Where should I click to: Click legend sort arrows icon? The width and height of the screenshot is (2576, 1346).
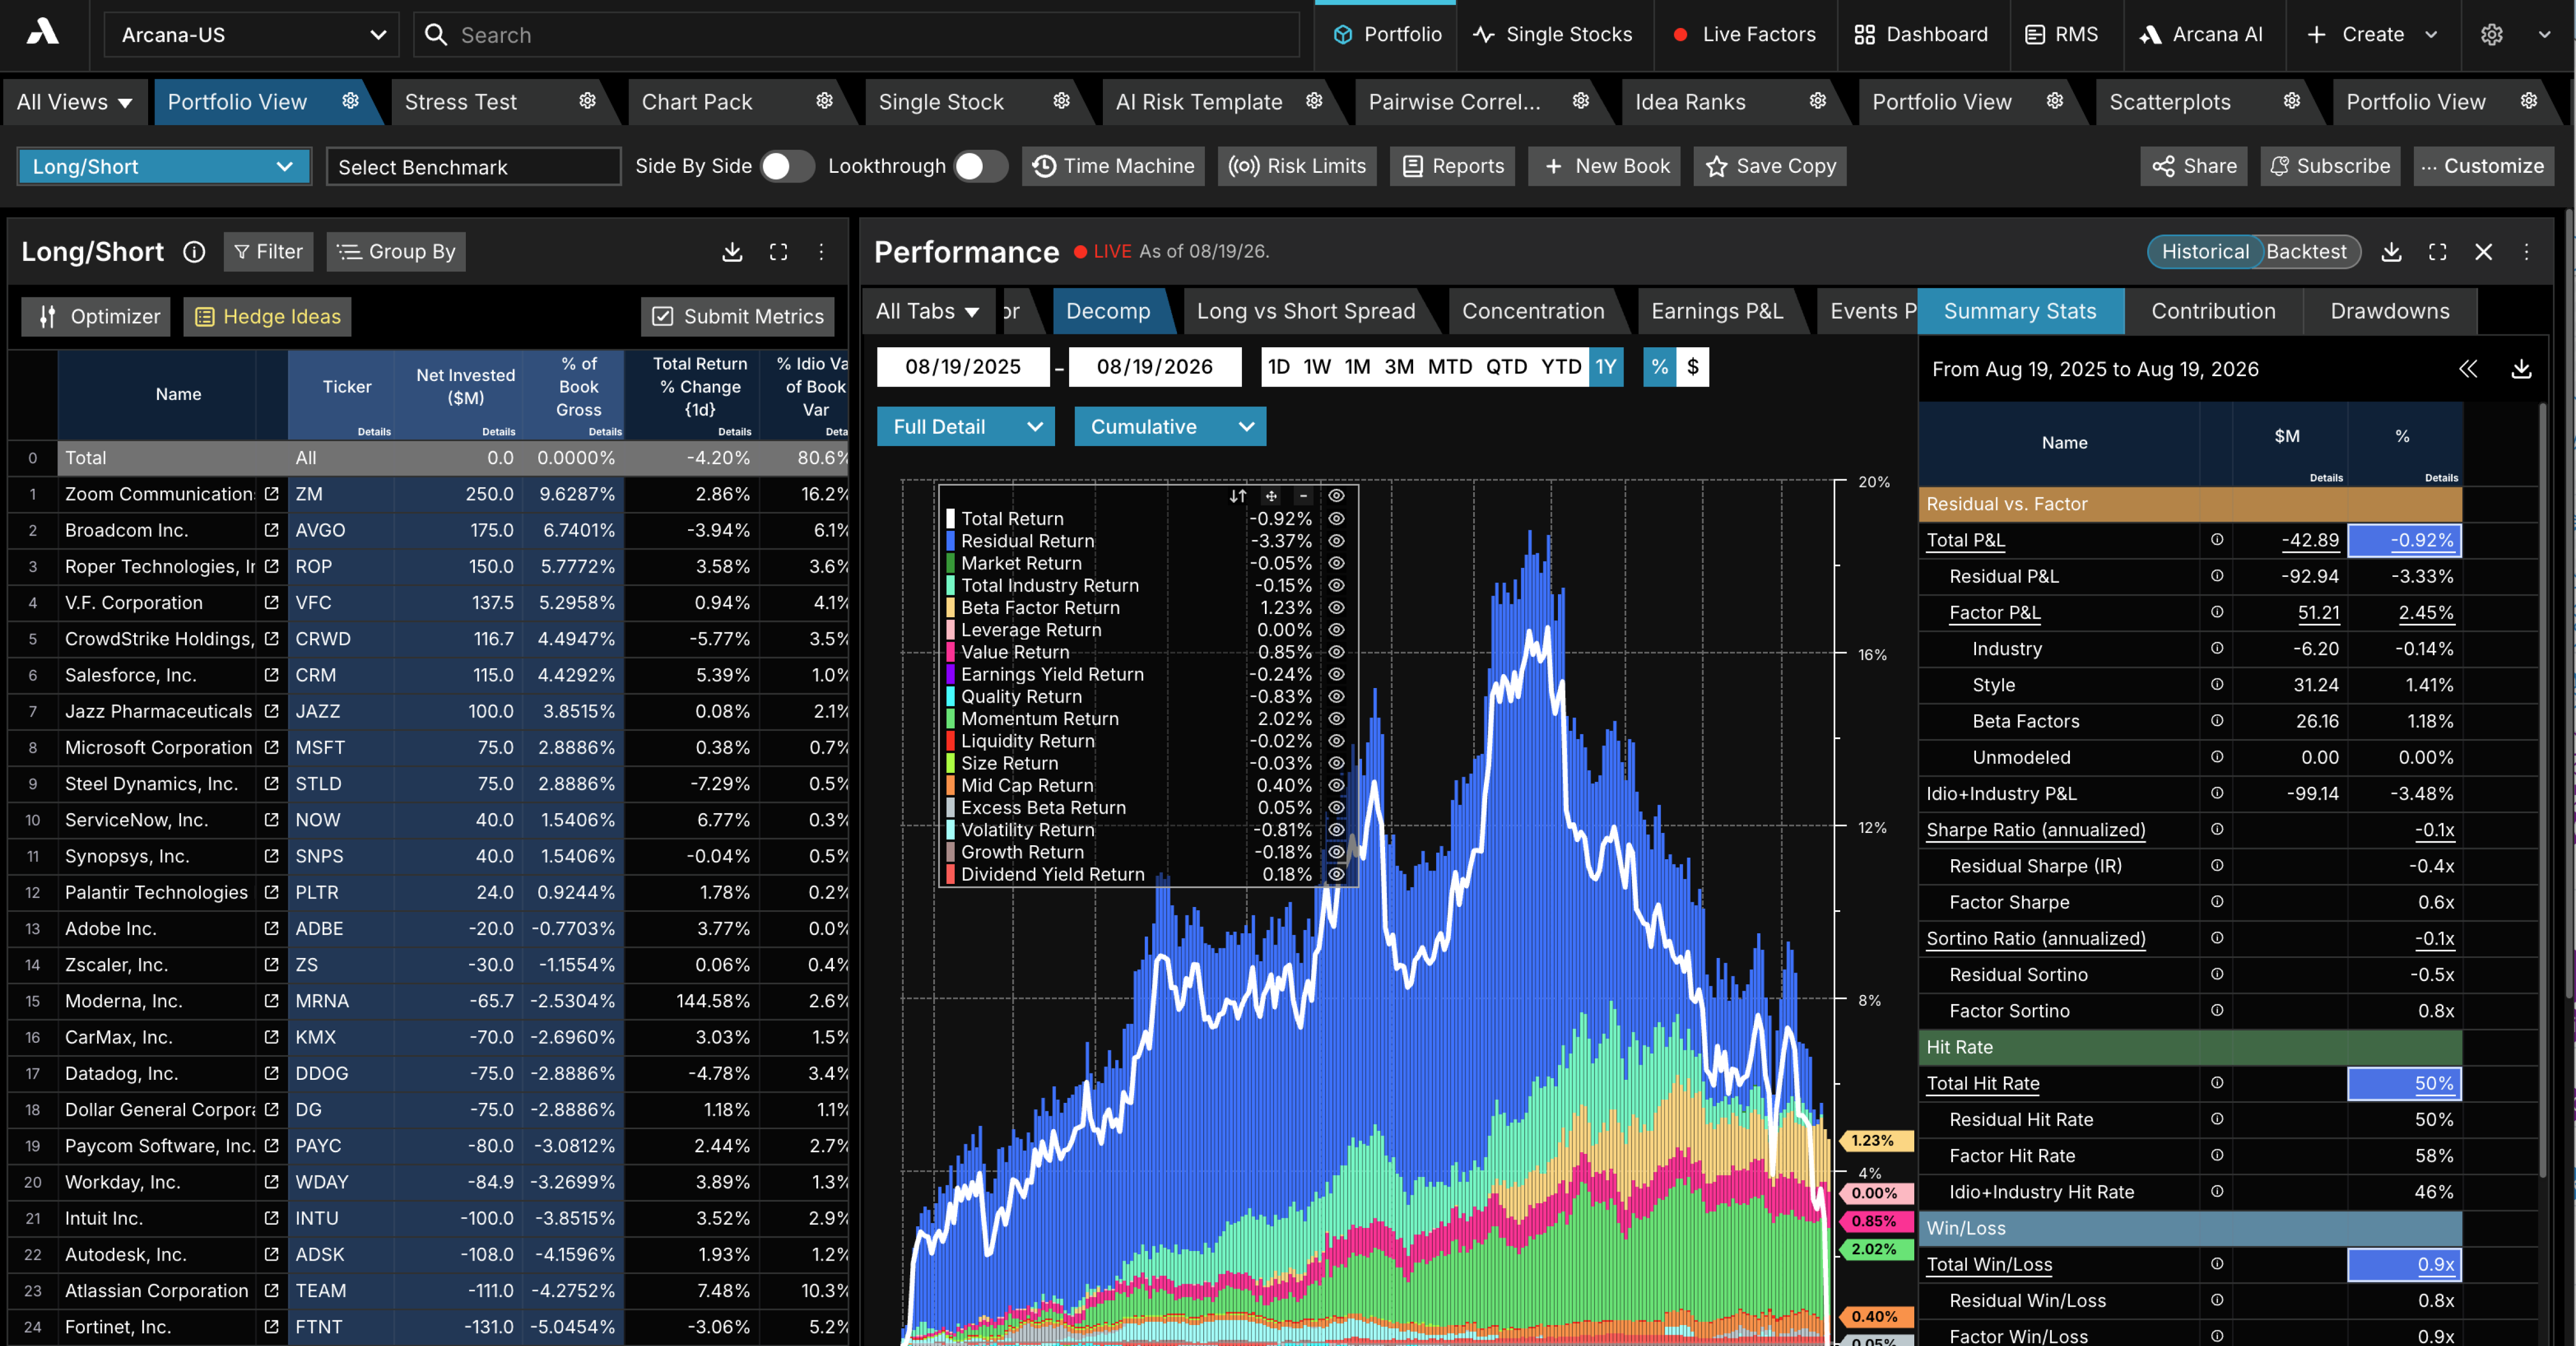click(x=1237, y=496)
